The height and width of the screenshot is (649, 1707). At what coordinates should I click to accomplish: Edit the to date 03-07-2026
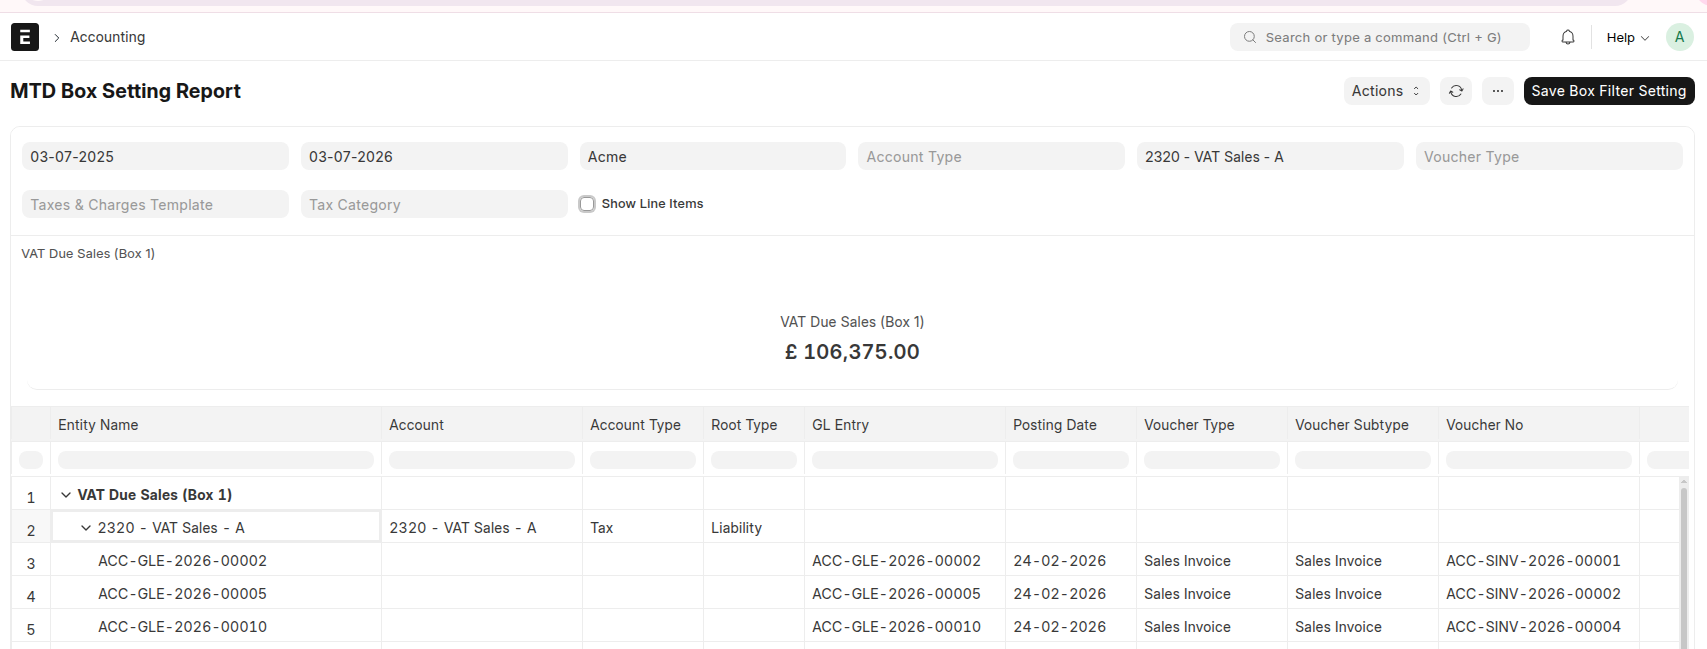[434, 157]
